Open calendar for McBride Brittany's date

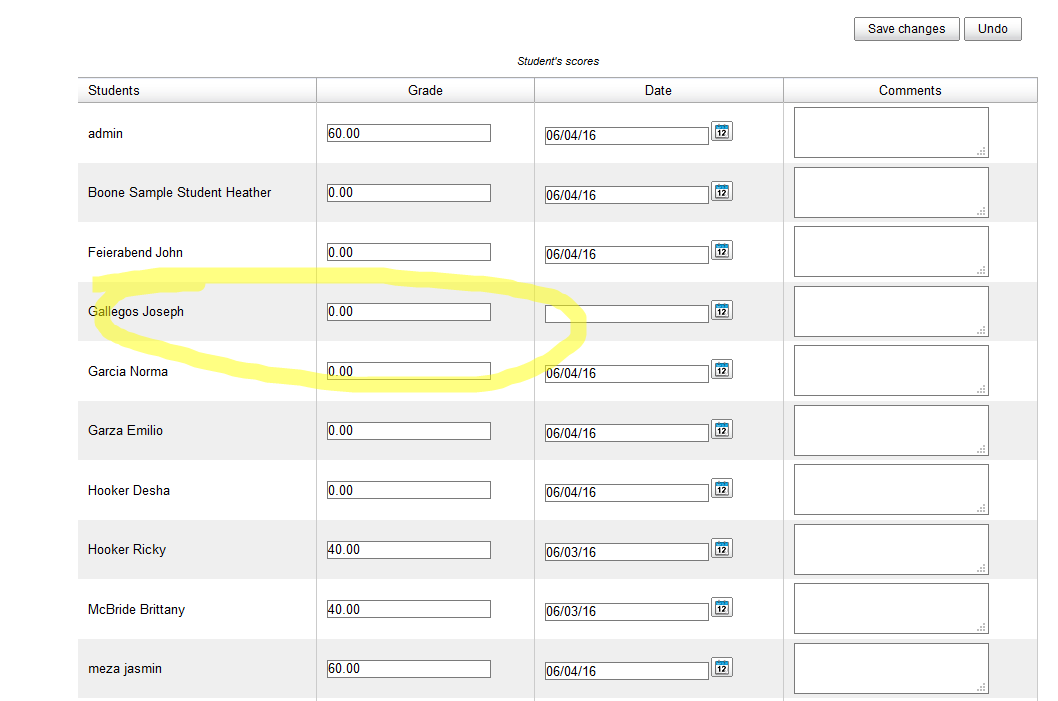[722, 607]
